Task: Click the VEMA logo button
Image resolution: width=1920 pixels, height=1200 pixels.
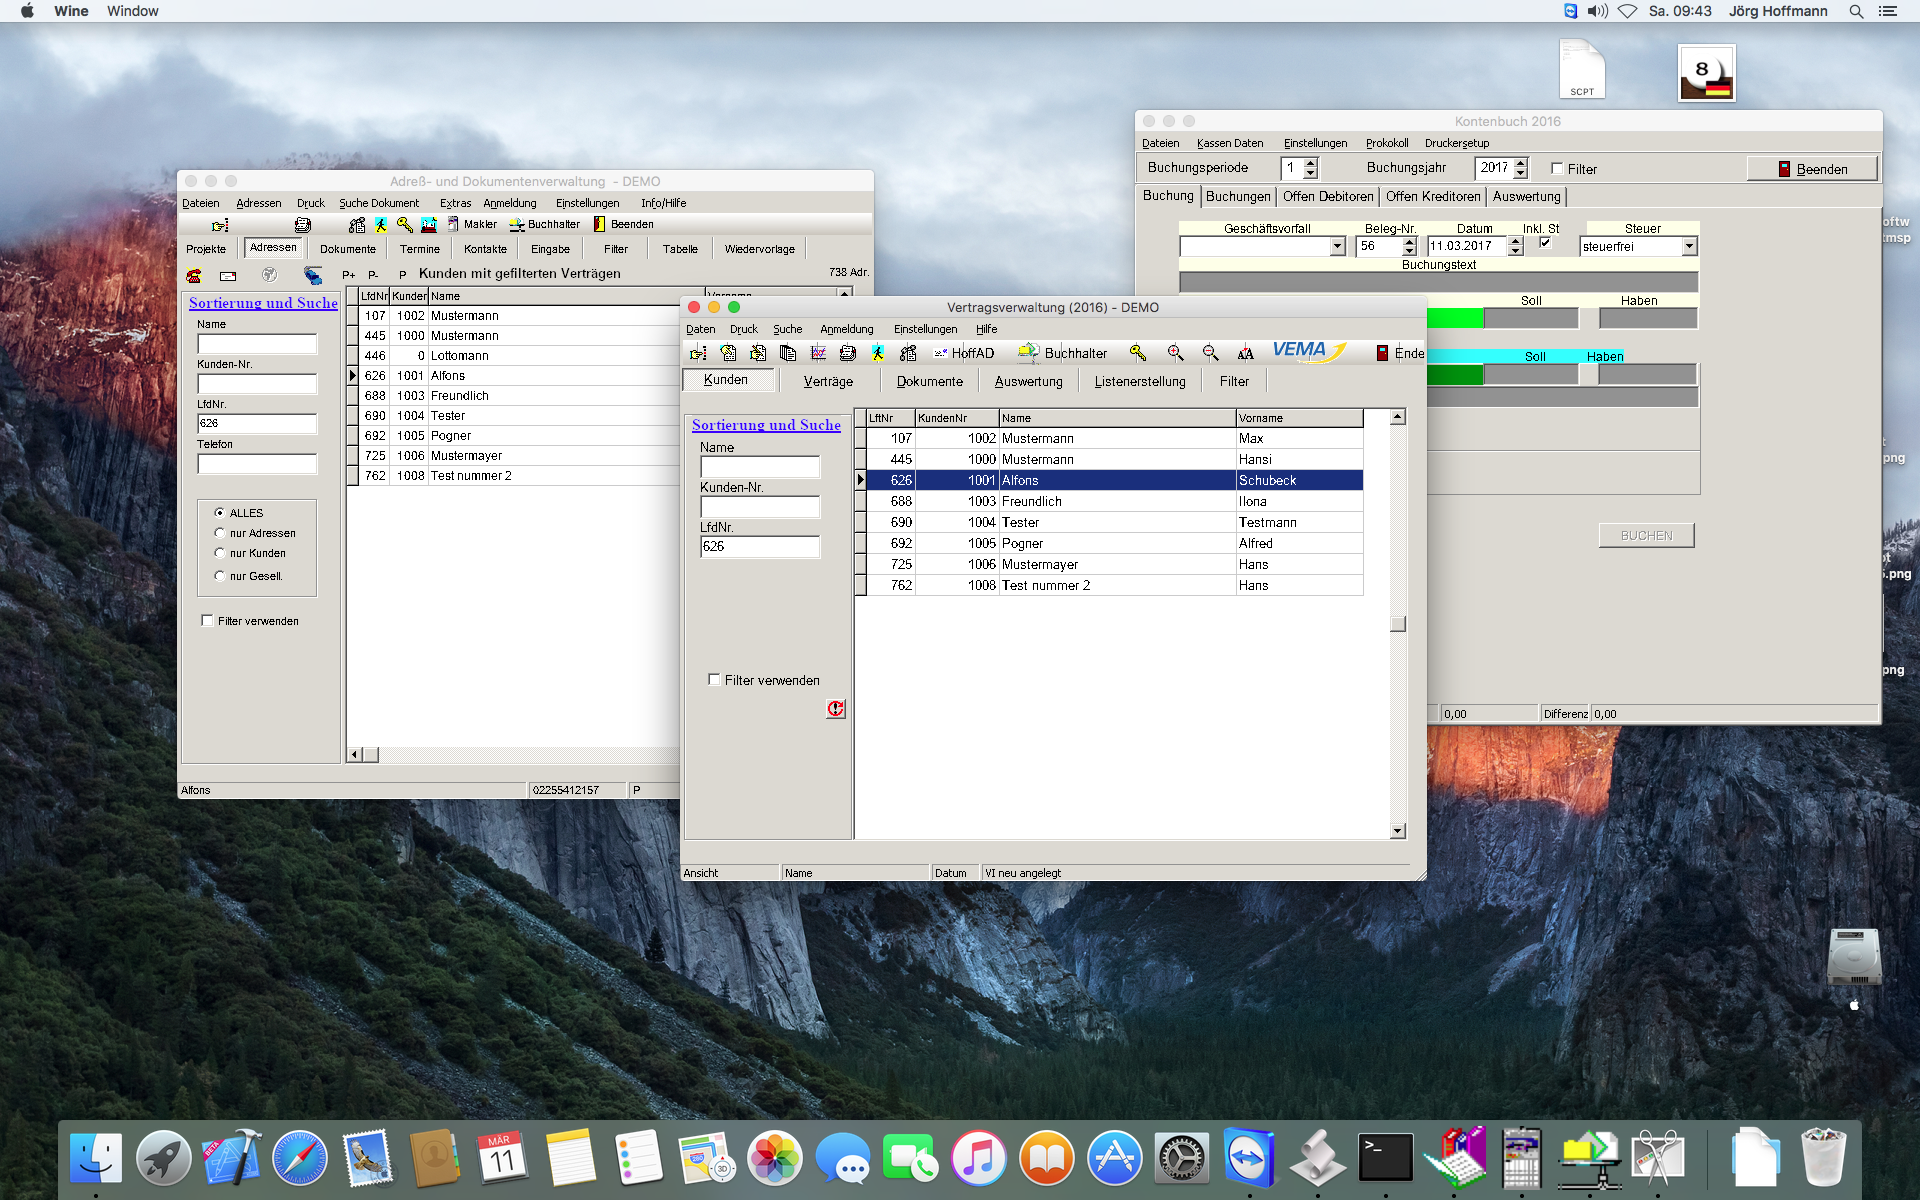Action: (1308, 351)
